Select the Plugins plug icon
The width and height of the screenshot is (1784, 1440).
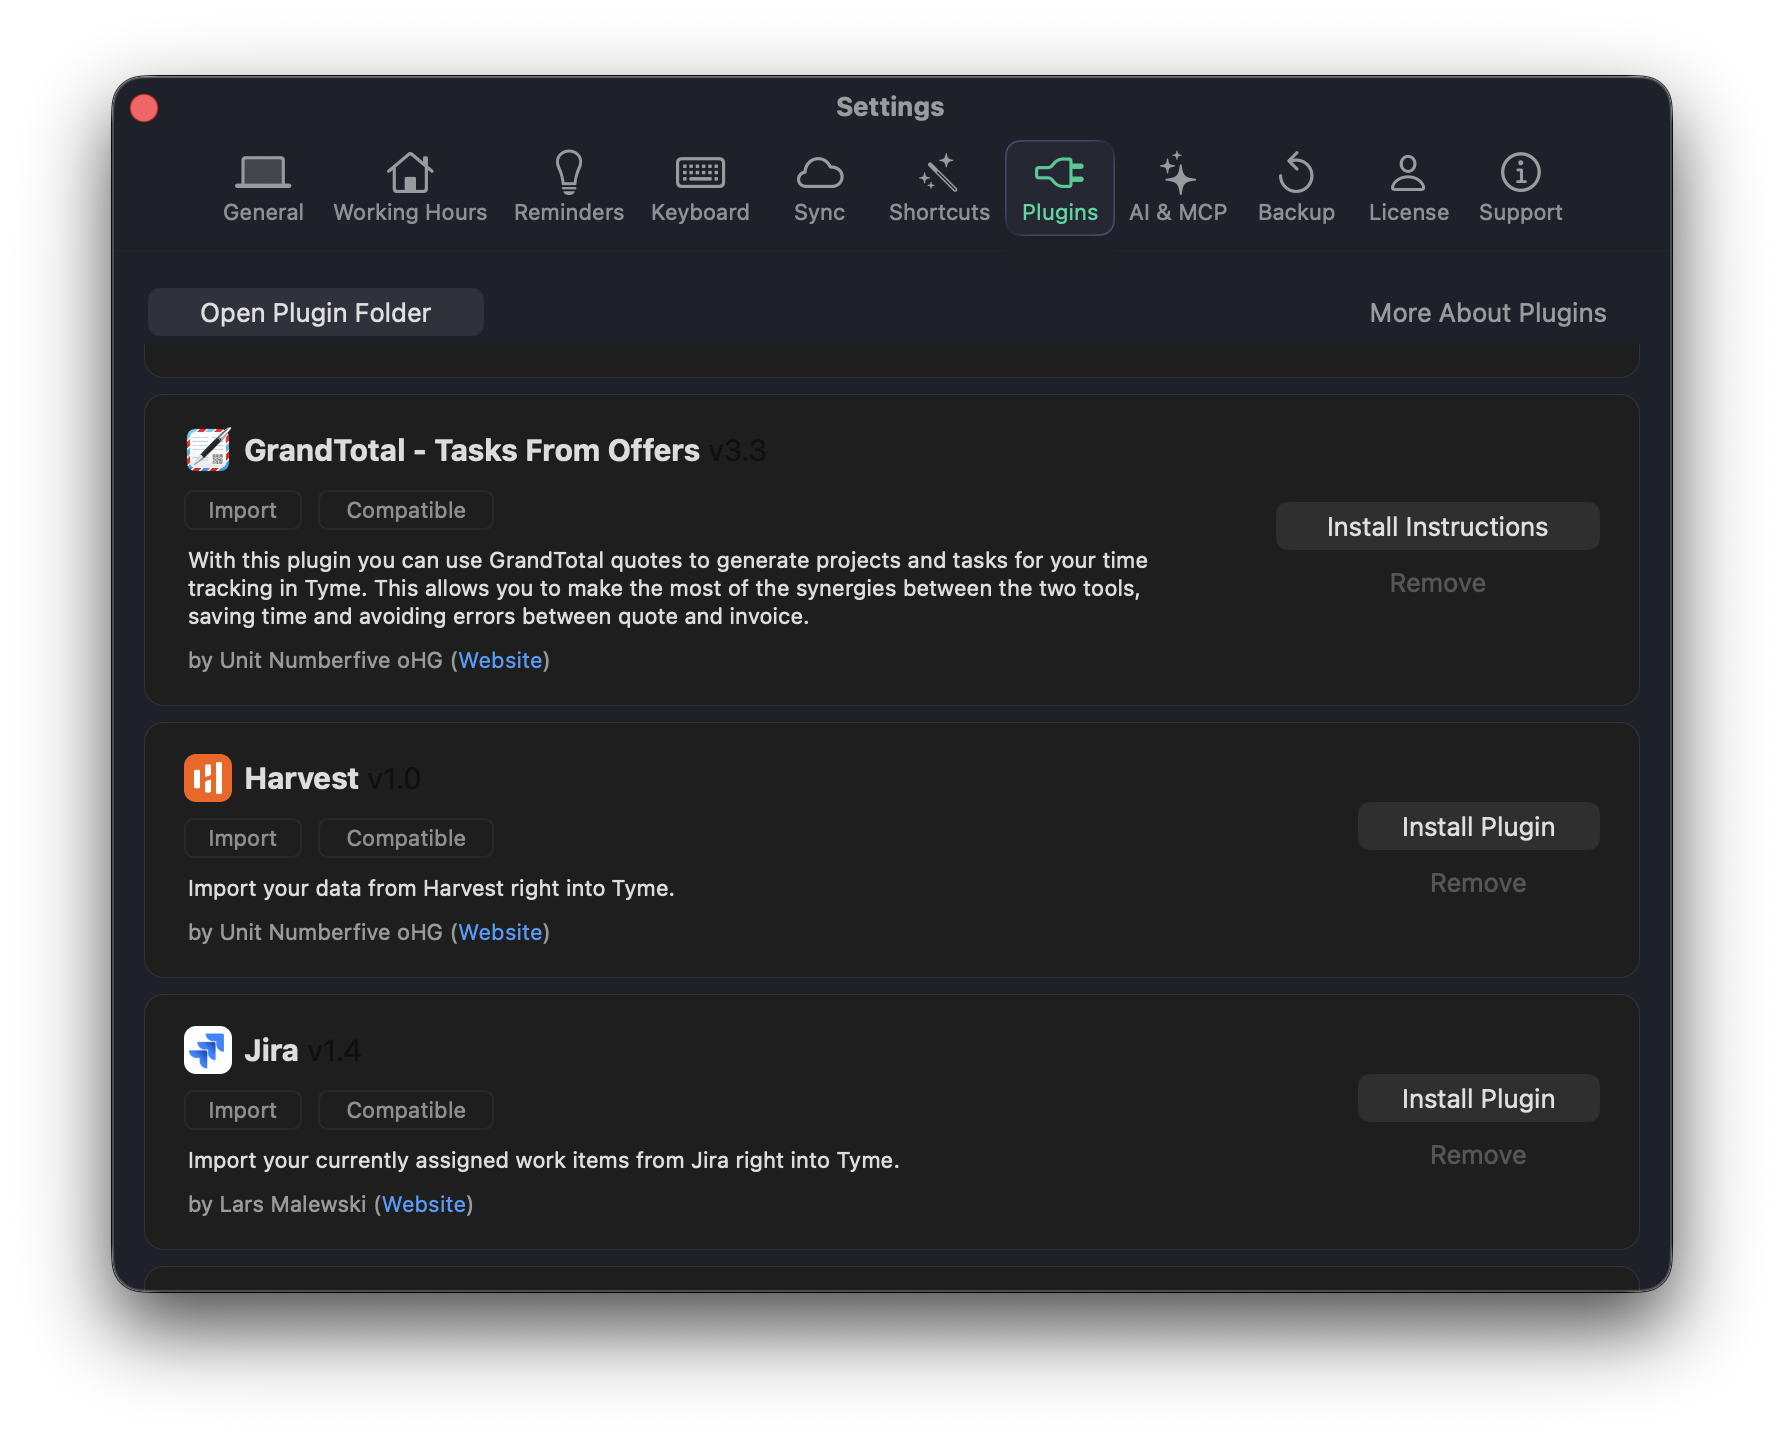1060,173
